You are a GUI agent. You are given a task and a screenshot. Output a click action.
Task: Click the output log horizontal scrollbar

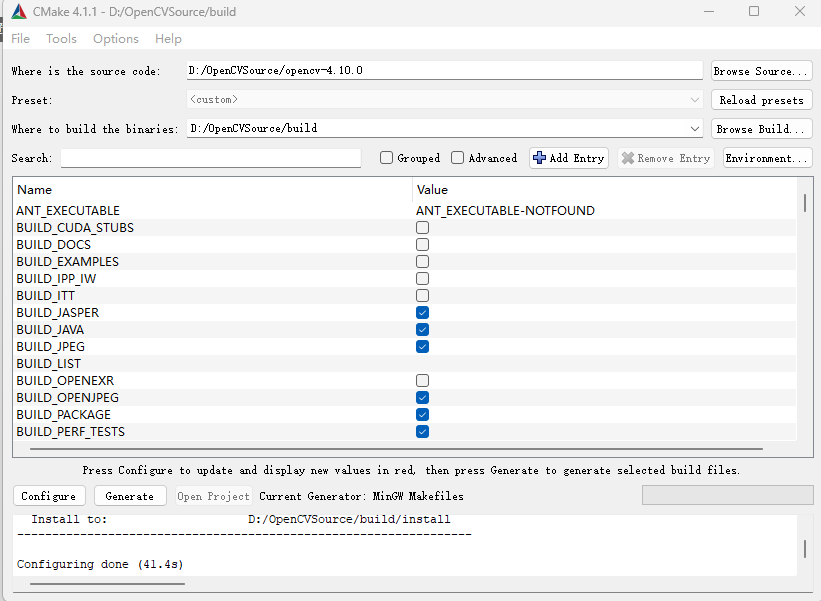[x=107, y=583]
